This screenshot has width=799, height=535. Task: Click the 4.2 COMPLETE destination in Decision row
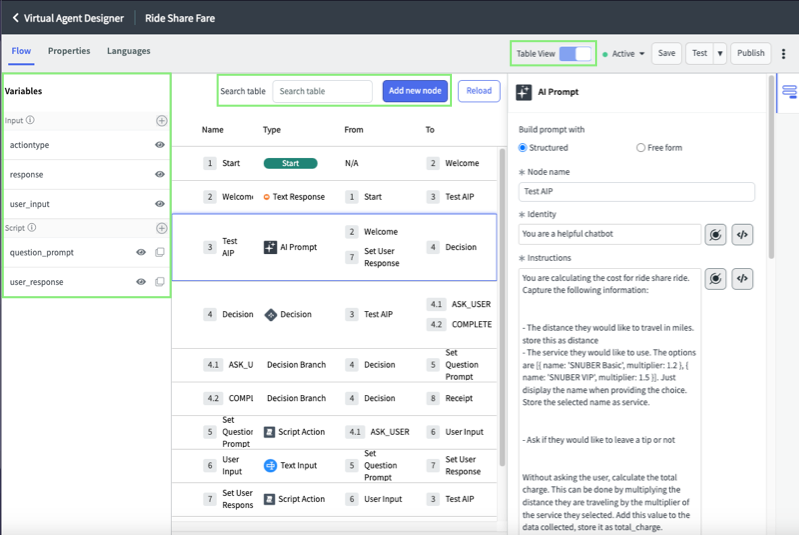point(459,325)
